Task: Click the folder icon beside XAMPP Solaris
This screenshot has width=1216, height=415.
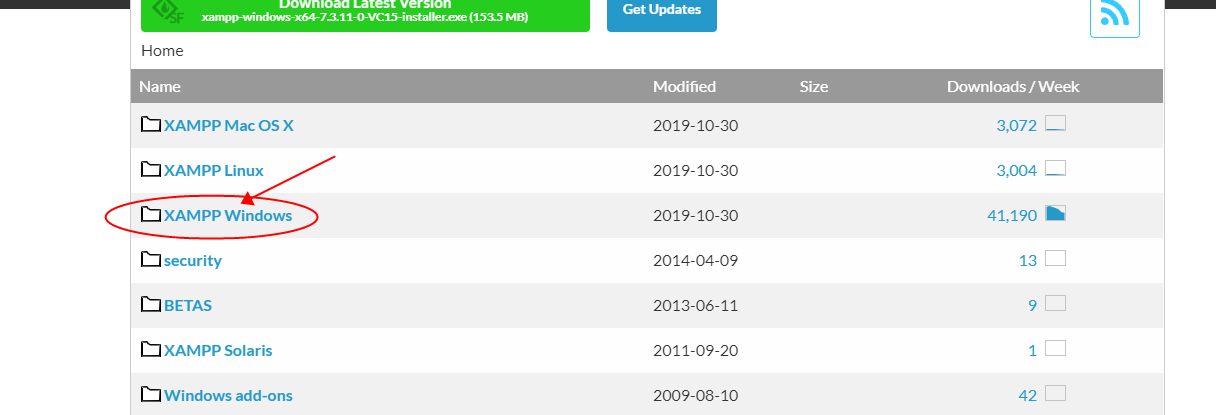Action: [151, 350]
